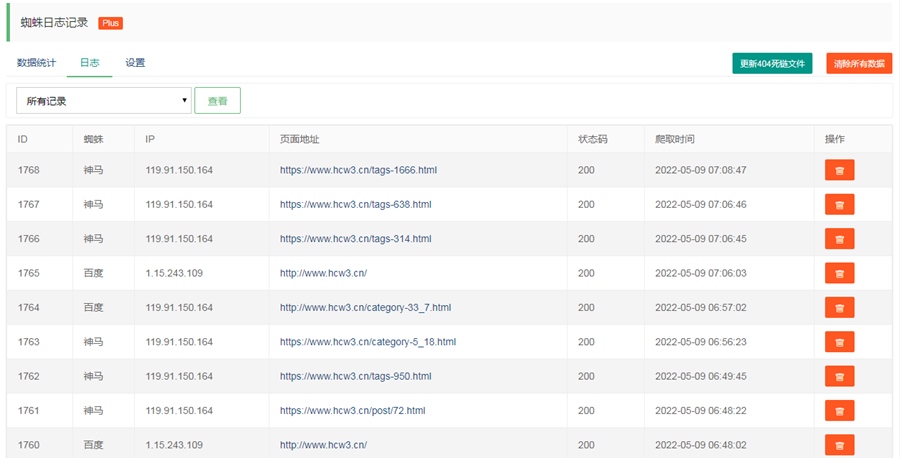Switch to the 数据统计 tab
This screenshot has width=900, height=458.
[36, 63]
